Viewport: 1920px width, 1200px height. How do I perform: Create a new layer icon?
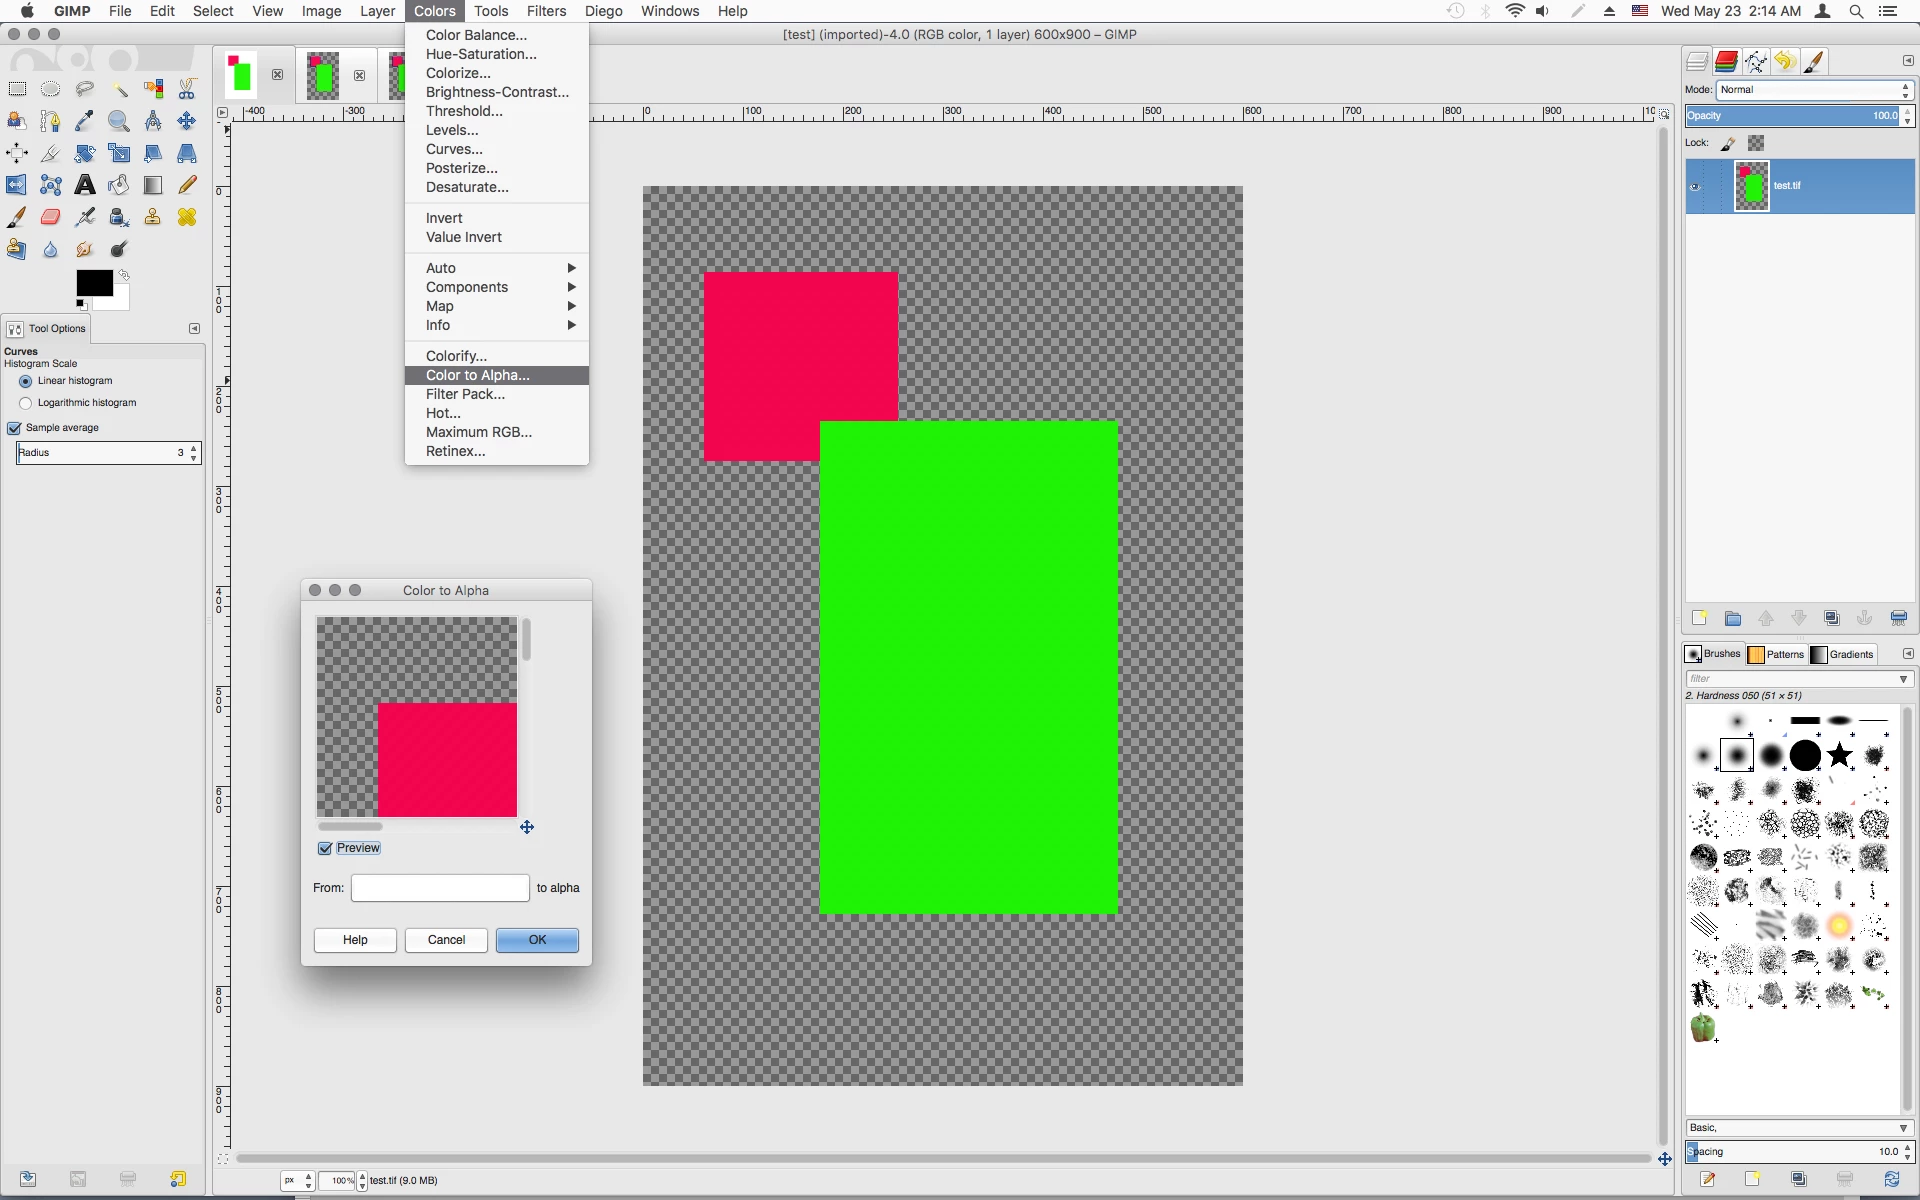click(1699, 618)
